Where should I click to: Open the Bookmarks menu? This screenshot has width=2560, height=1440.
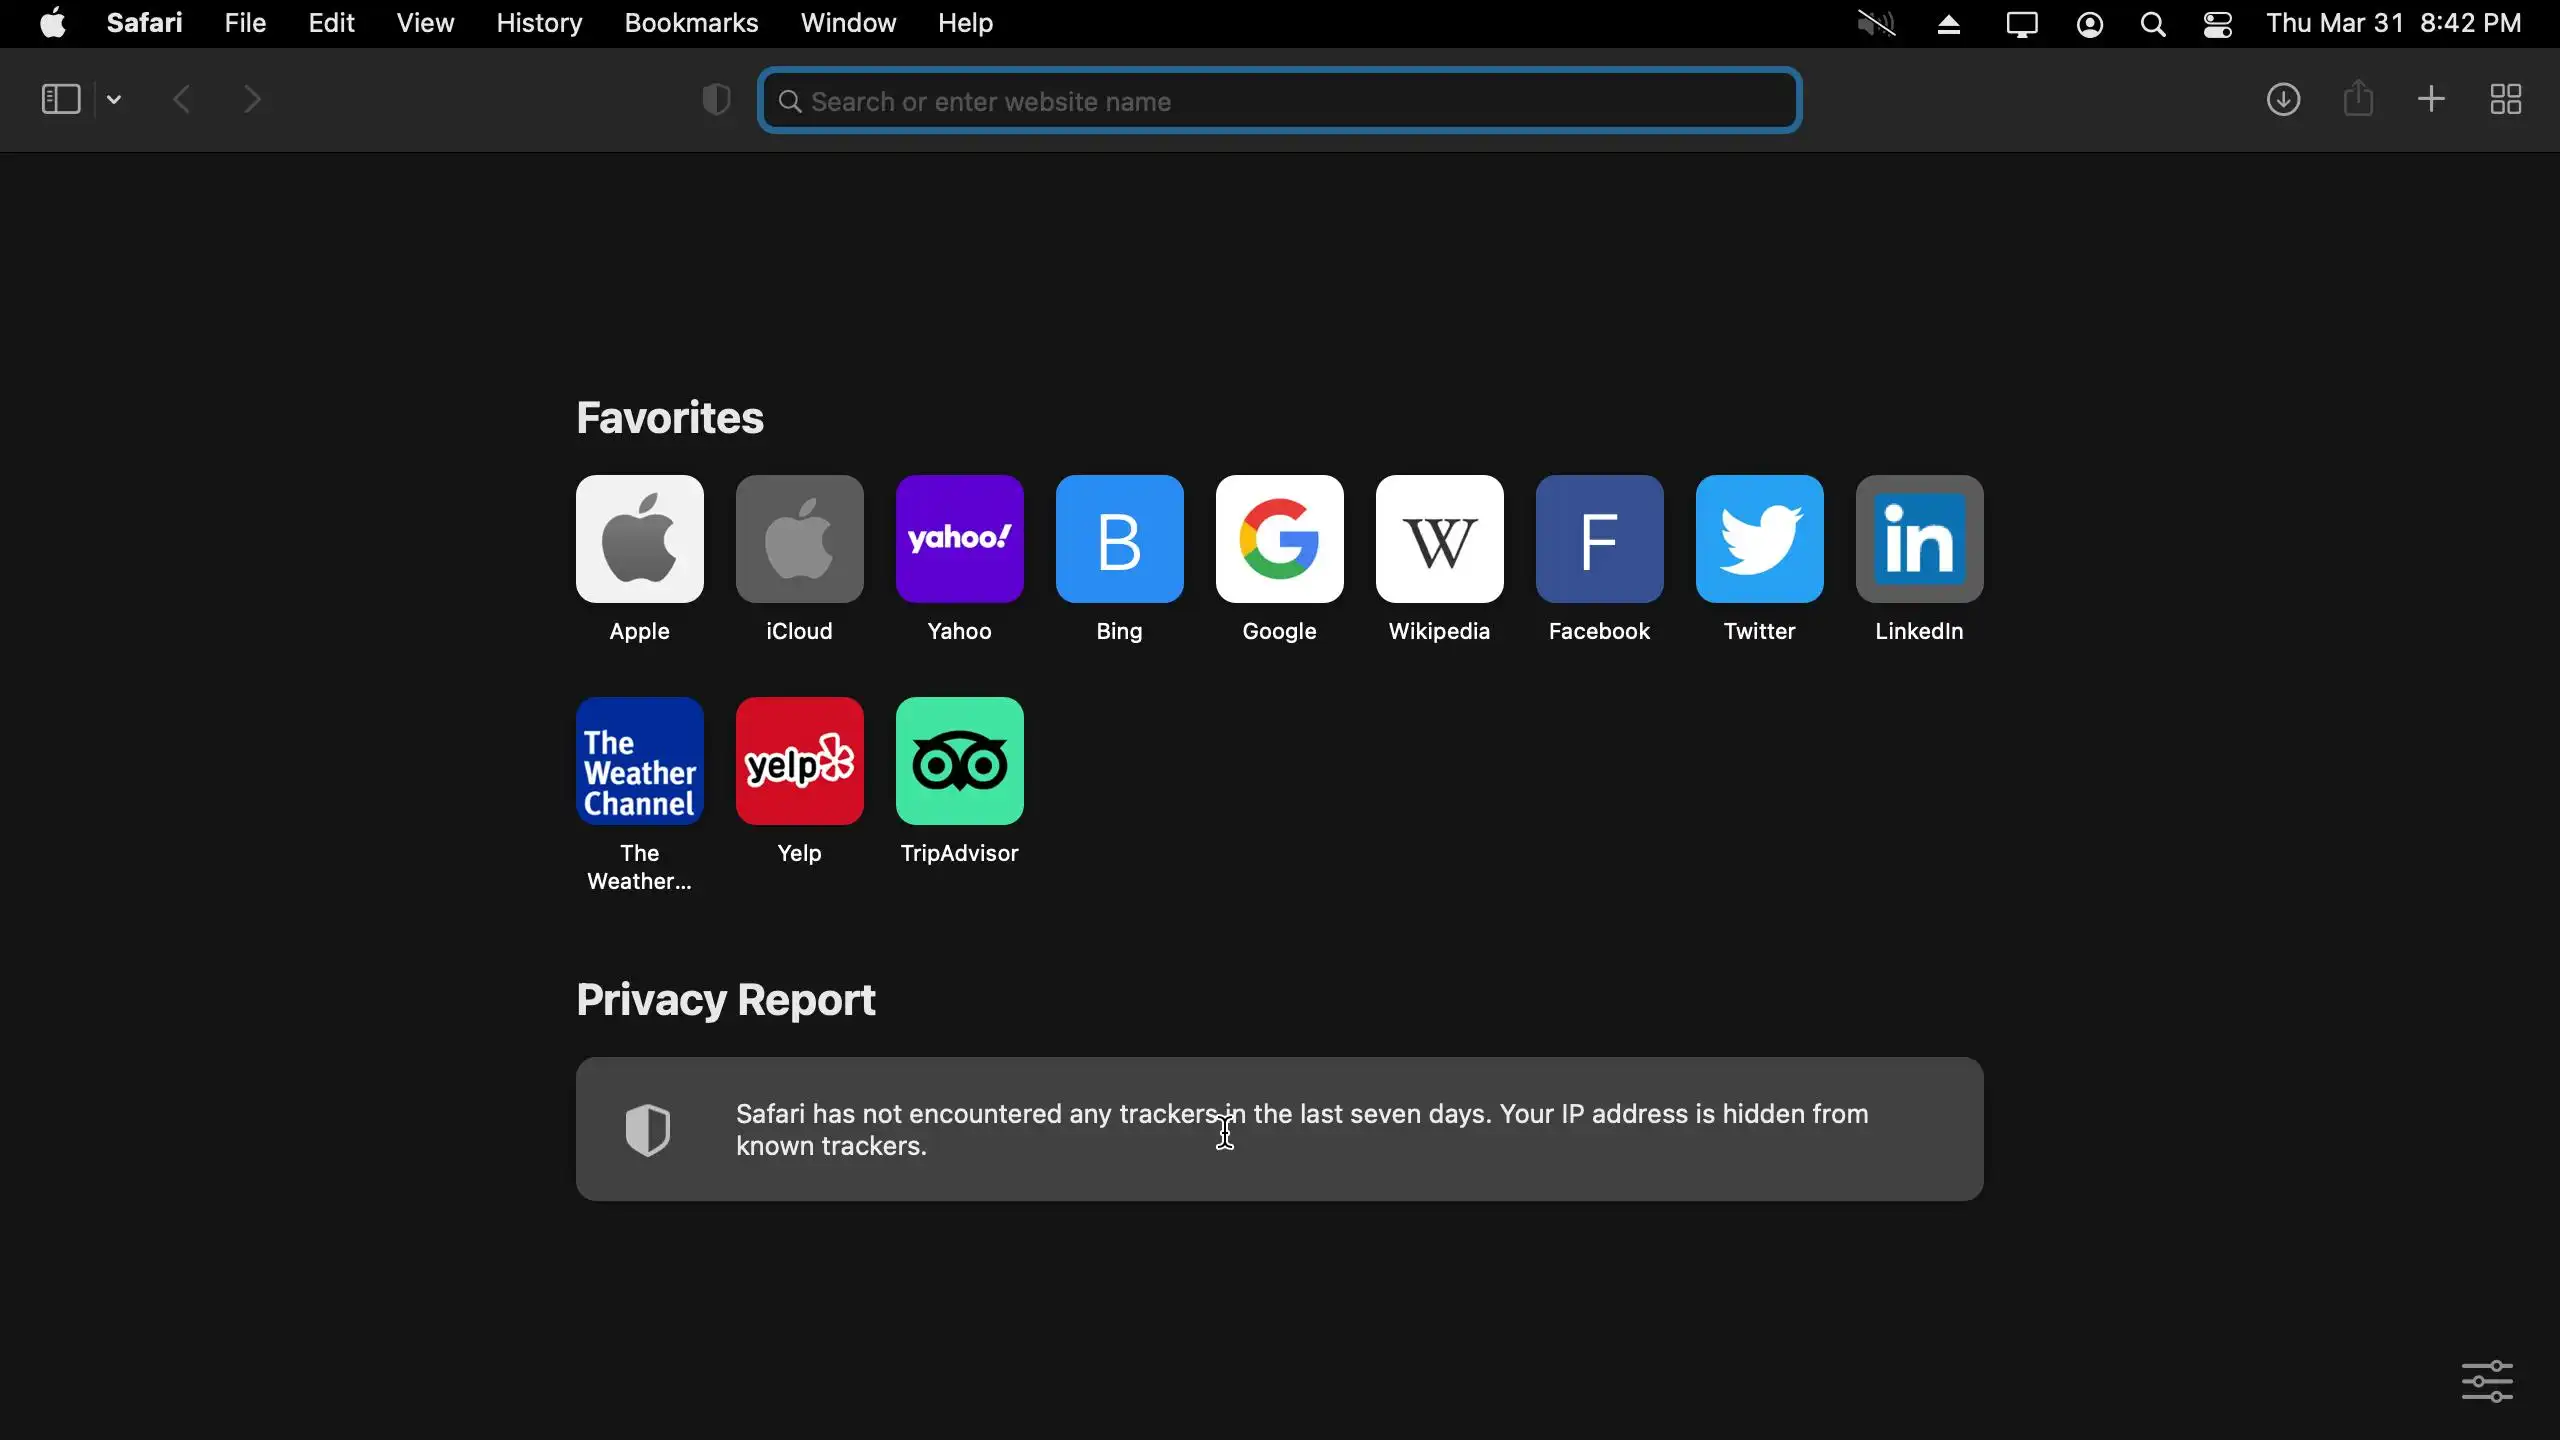pyautogui.click(x=691, y=23)
